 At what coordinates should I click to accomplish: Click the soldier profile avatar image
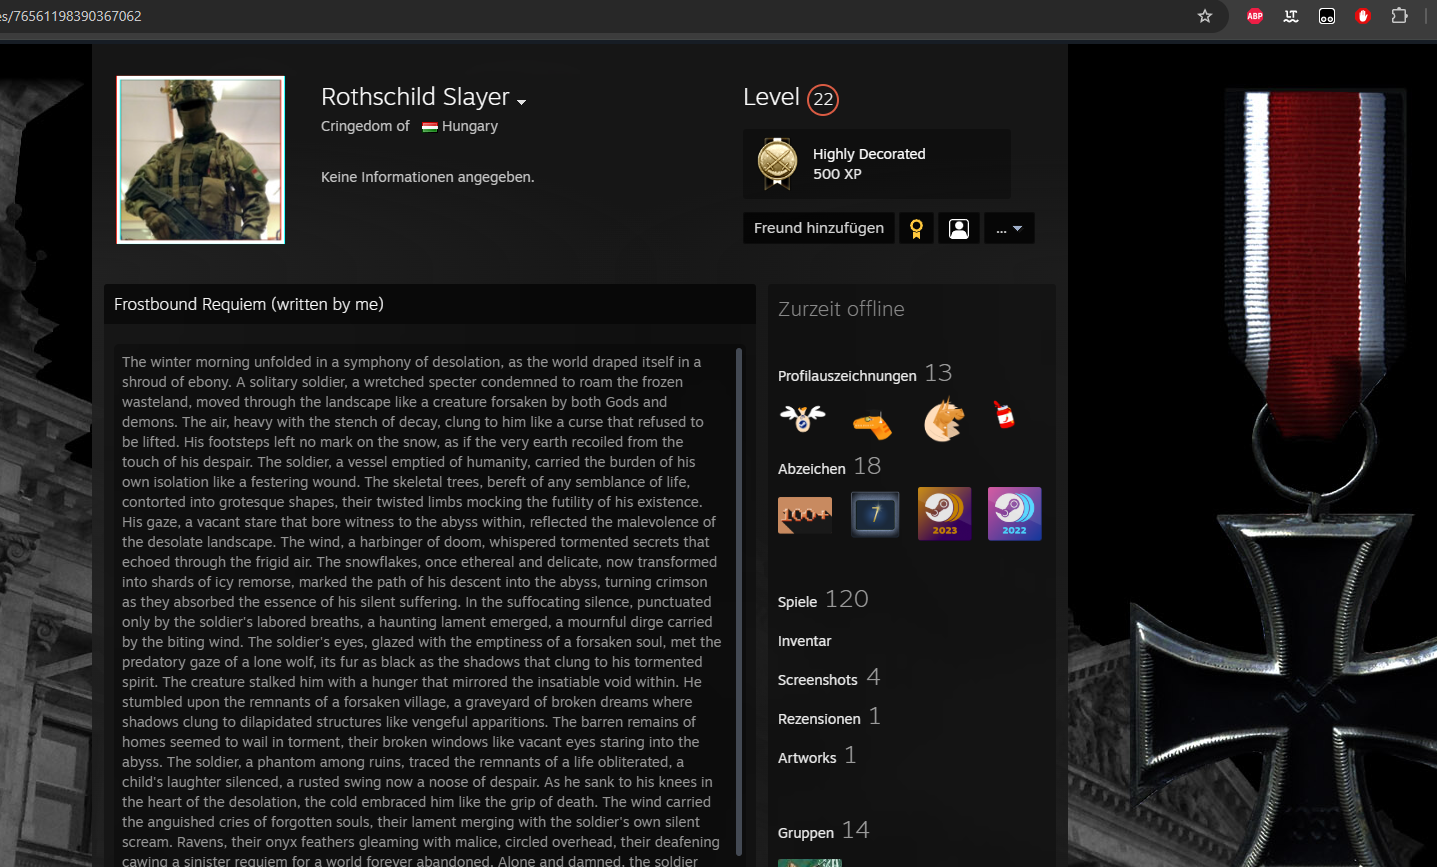(x=201, y=160)
